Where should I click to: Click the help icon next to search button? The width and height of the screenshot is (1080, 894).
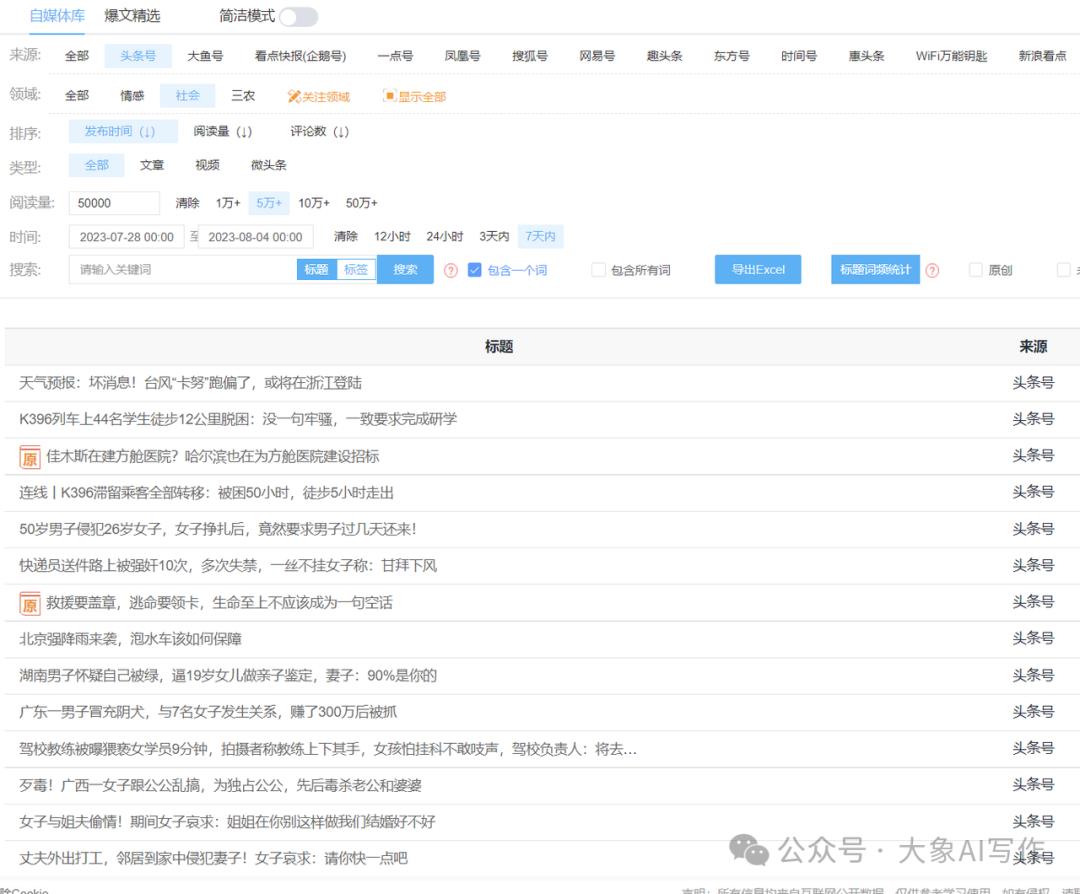(x=450, y=271)
